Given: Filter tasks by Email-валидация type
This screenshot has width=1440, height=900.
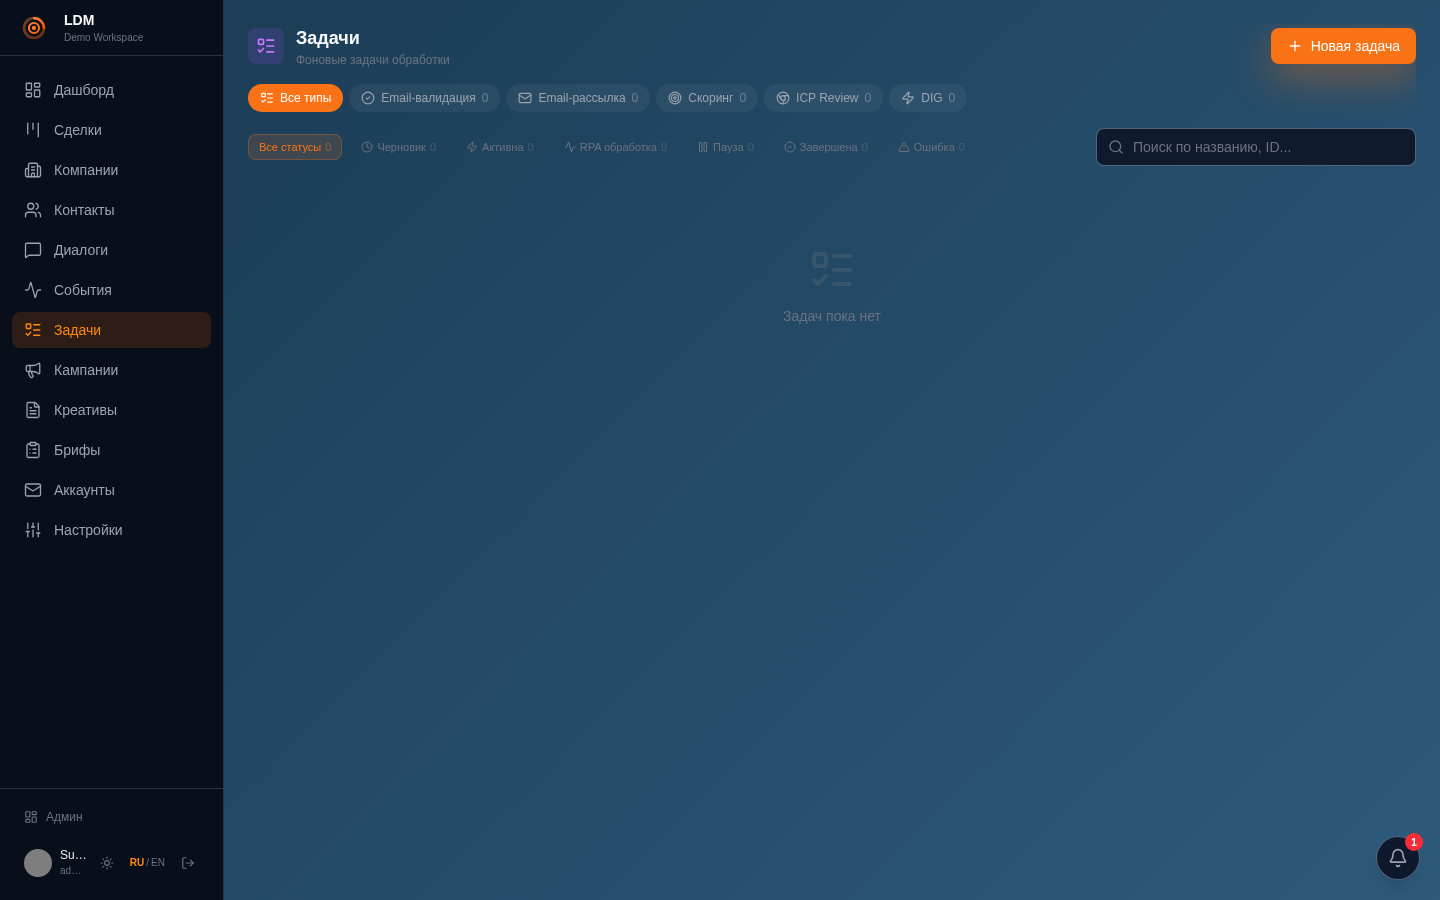Looking at the screenshot, I should coord(425,98).
